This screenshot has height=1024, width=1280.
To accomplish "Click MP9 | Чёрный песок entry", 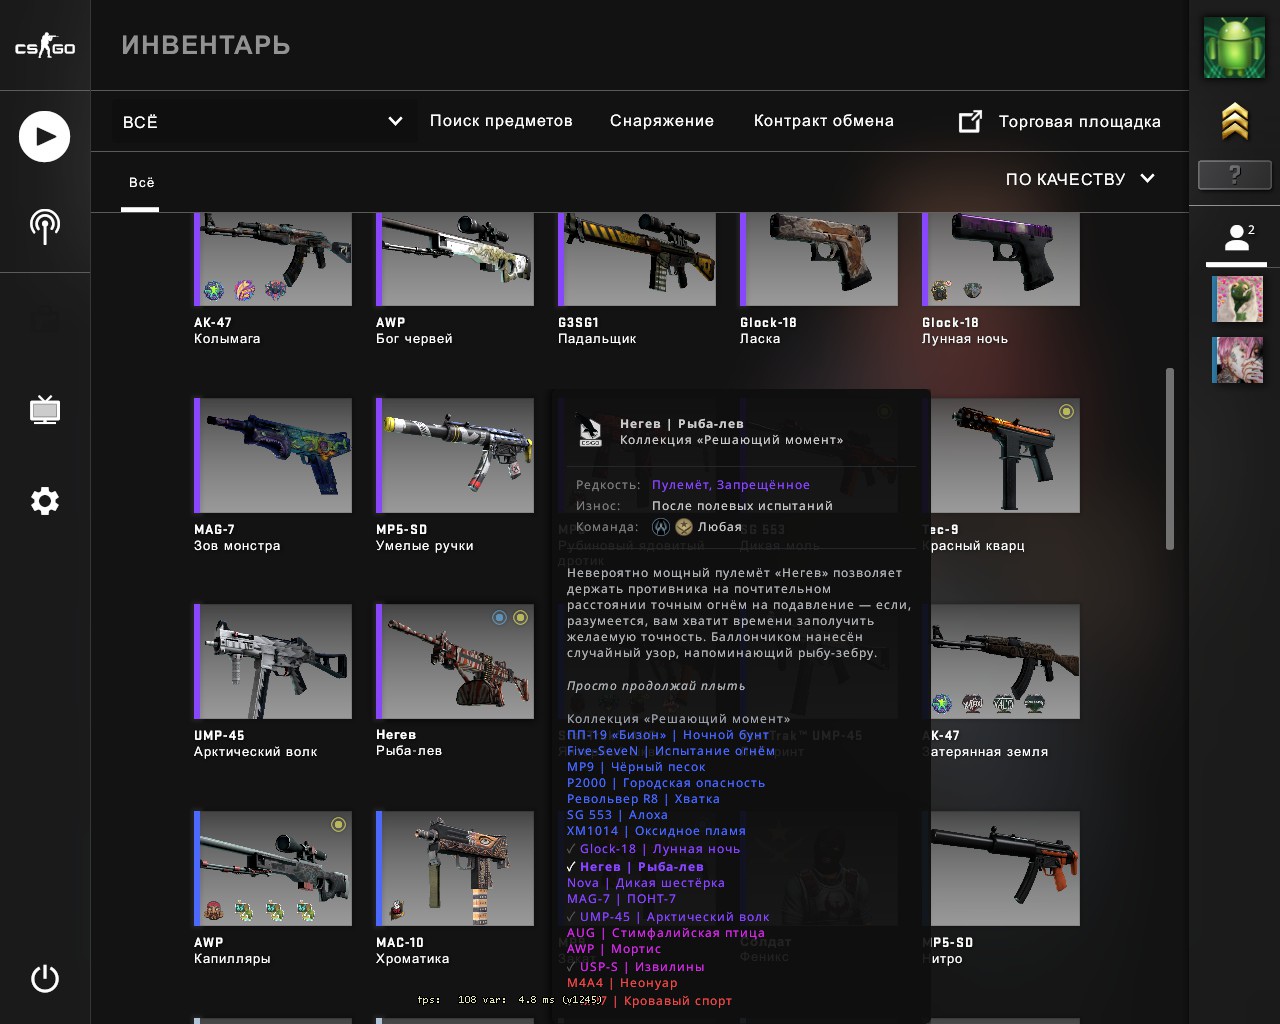I will click(636, 767).
